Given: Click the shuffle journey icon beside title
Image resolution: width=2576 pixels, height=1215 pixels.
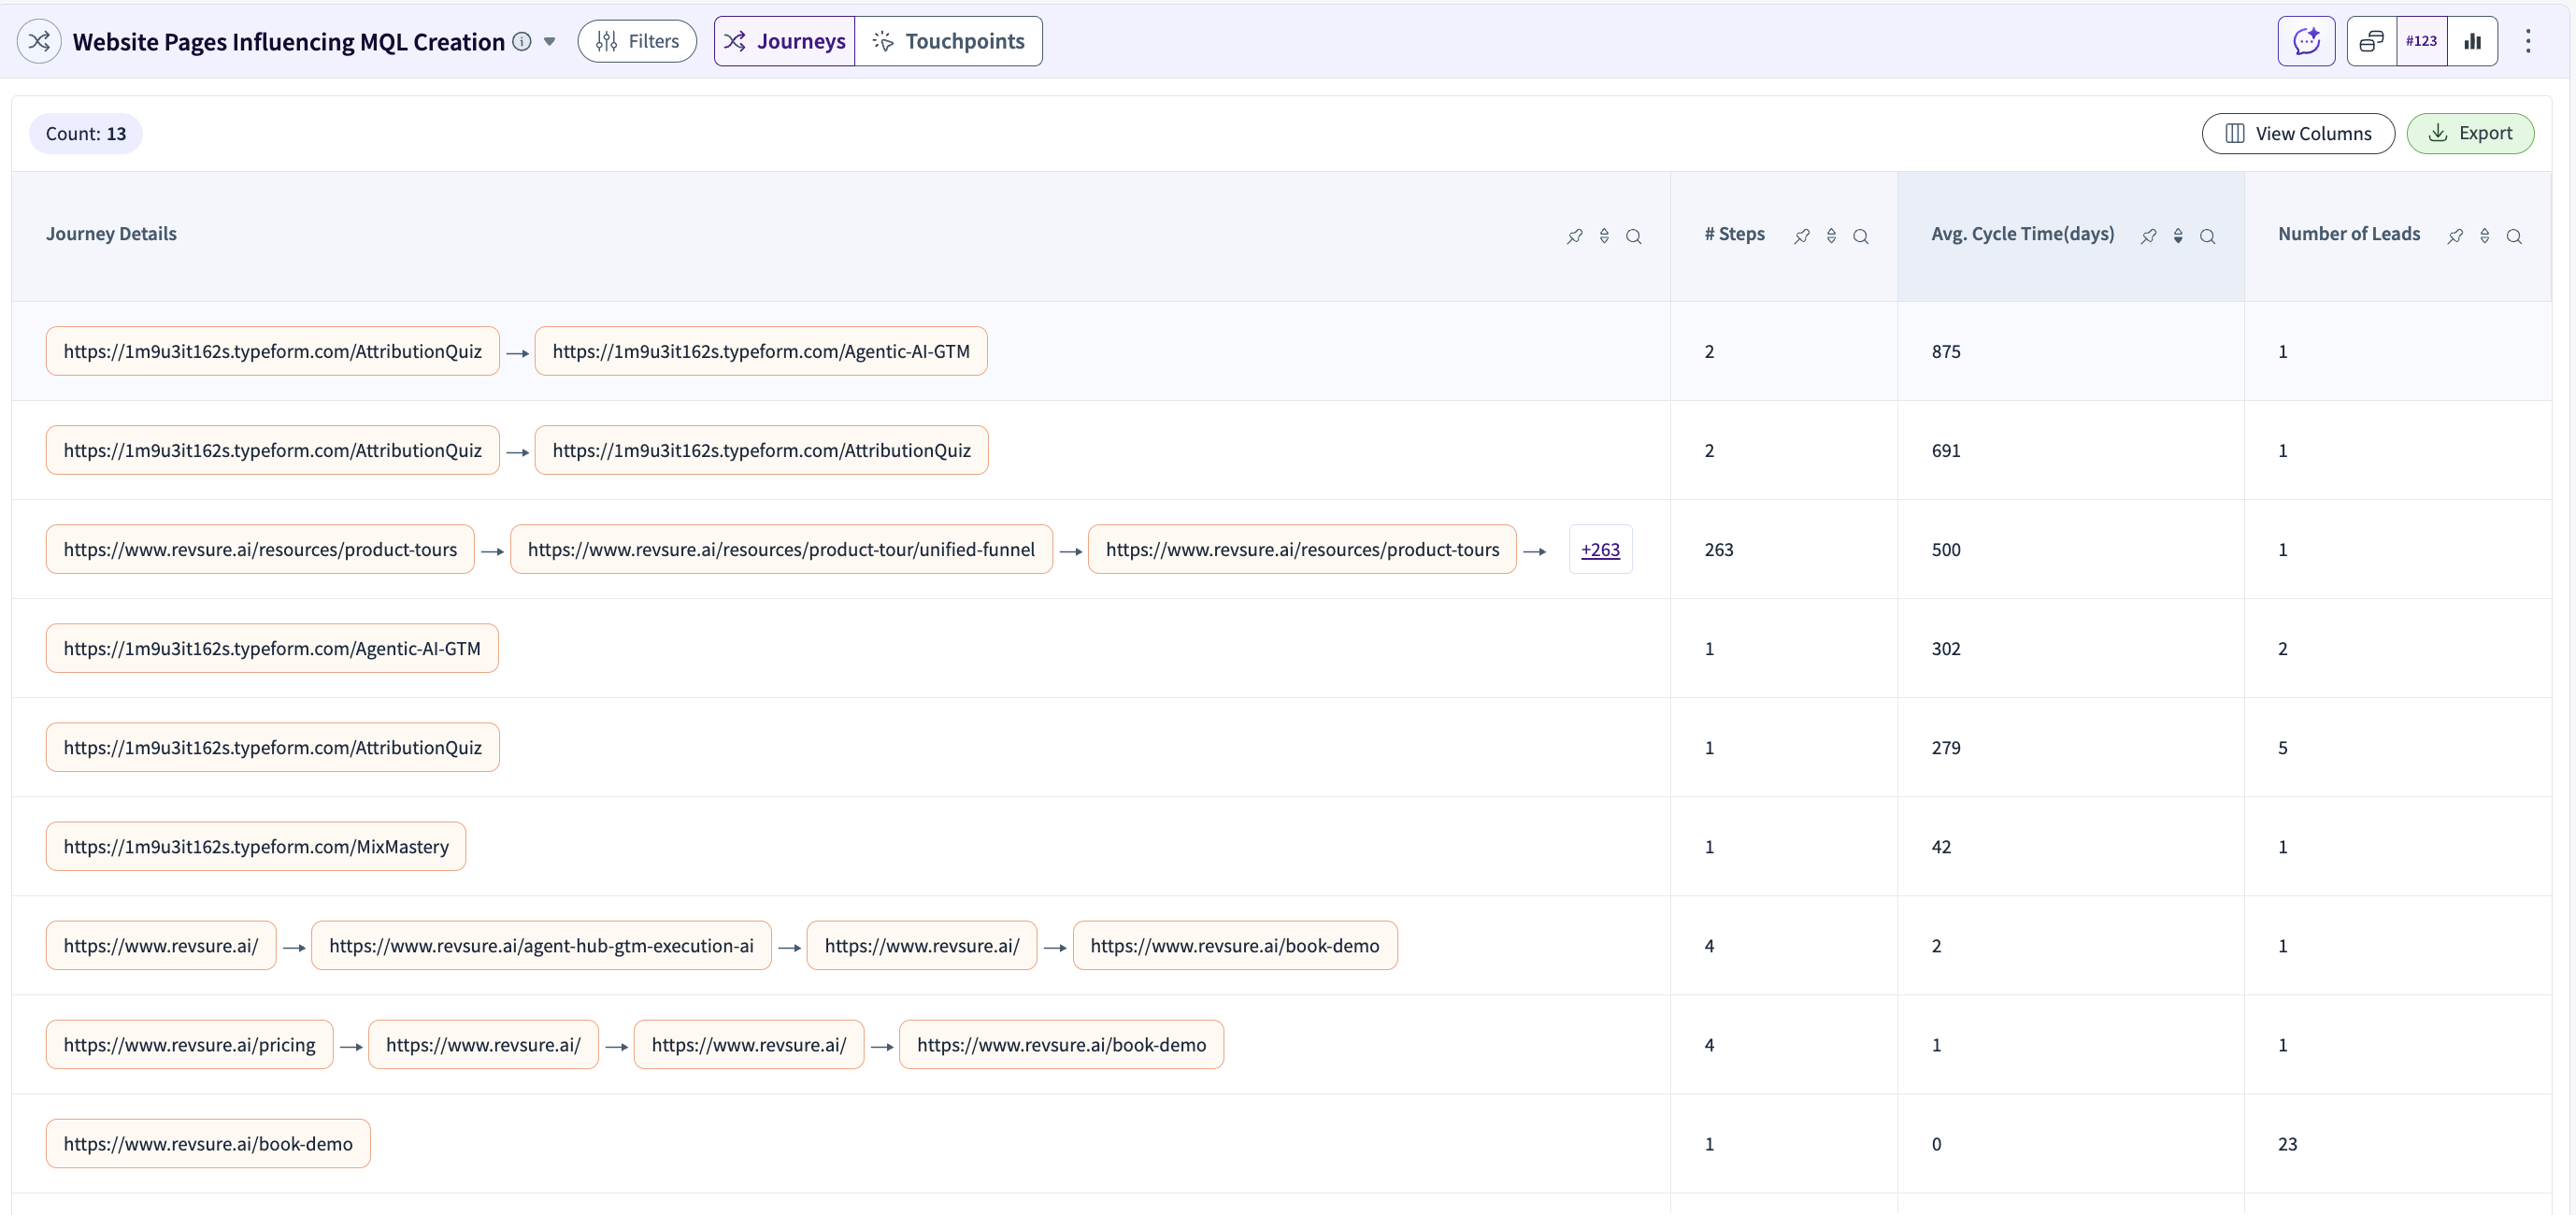Looking at the screenshot, I should (x=39, y=41).
